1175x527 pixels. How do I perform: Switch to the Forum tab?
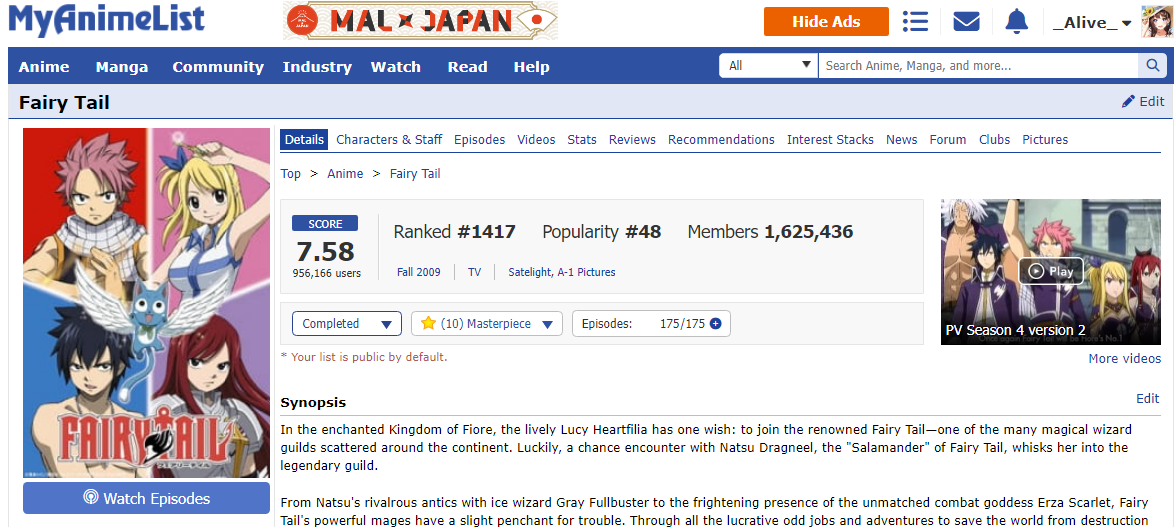tap(948, 139)
